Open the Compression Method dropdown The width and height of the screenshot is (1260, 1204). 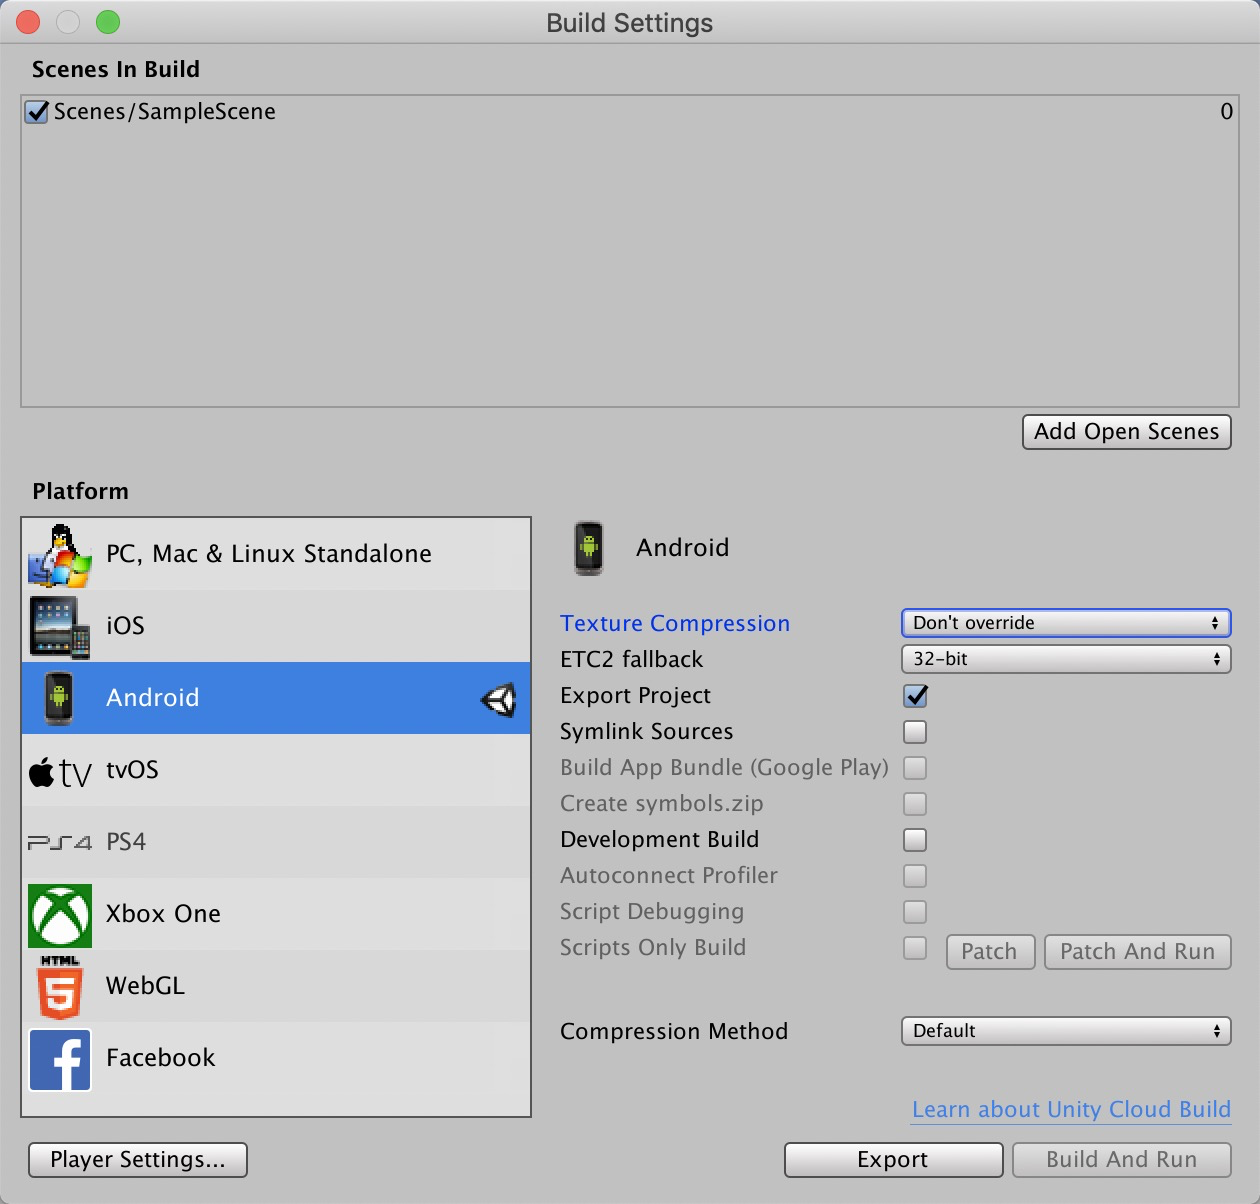coord(1066,1031)
